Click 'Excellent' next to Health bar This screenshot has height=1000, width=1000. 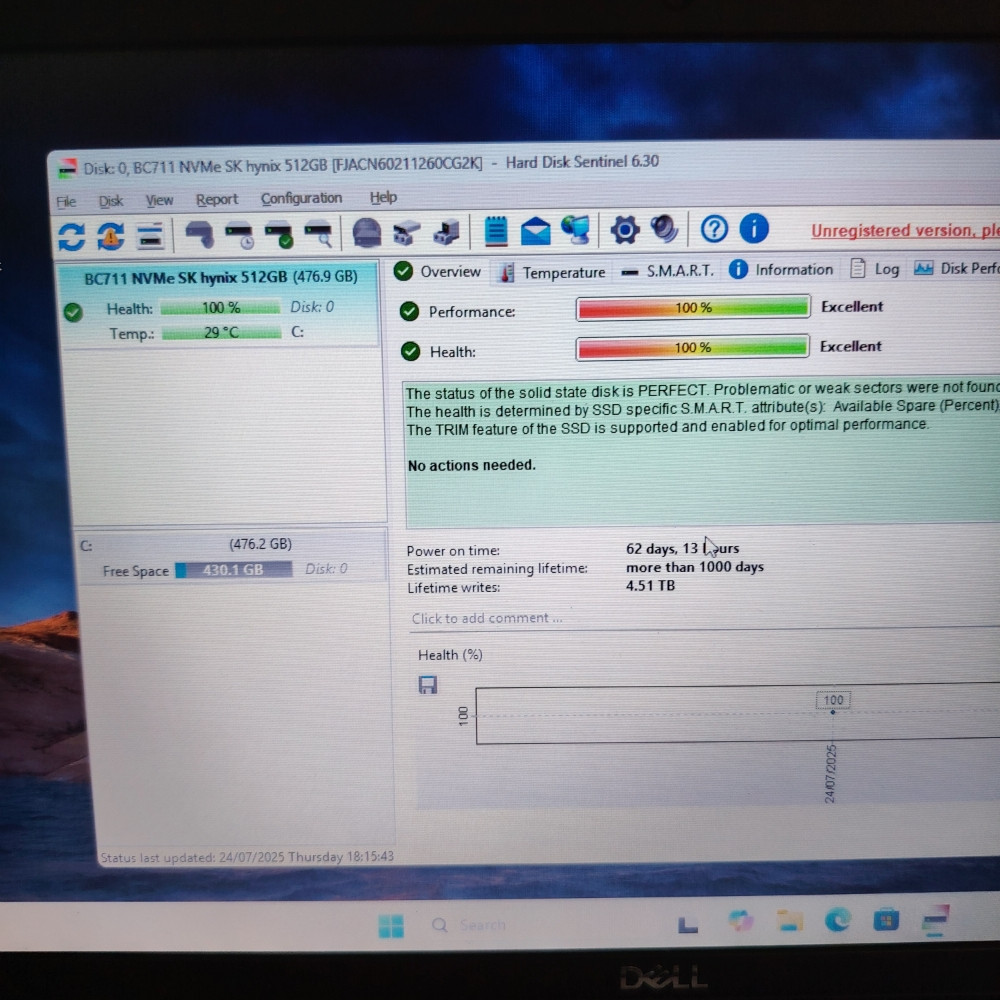[851, 346]
